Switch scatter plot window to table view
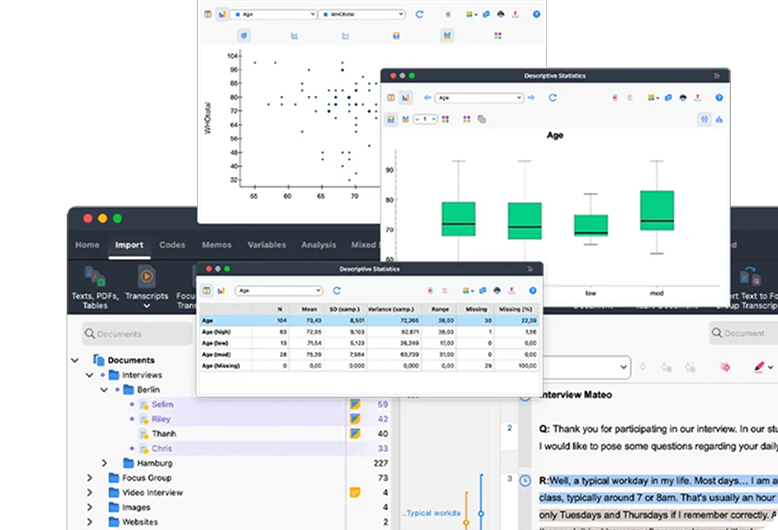778x530 pixels. pyautogui.click(x=208, y=14)
